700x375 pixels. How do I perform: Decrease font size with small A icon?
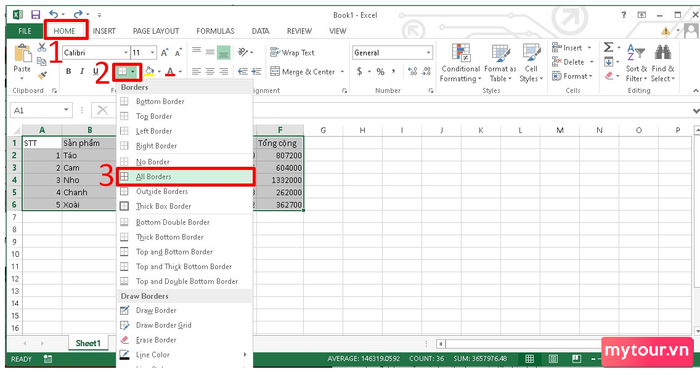pos(178,53)
